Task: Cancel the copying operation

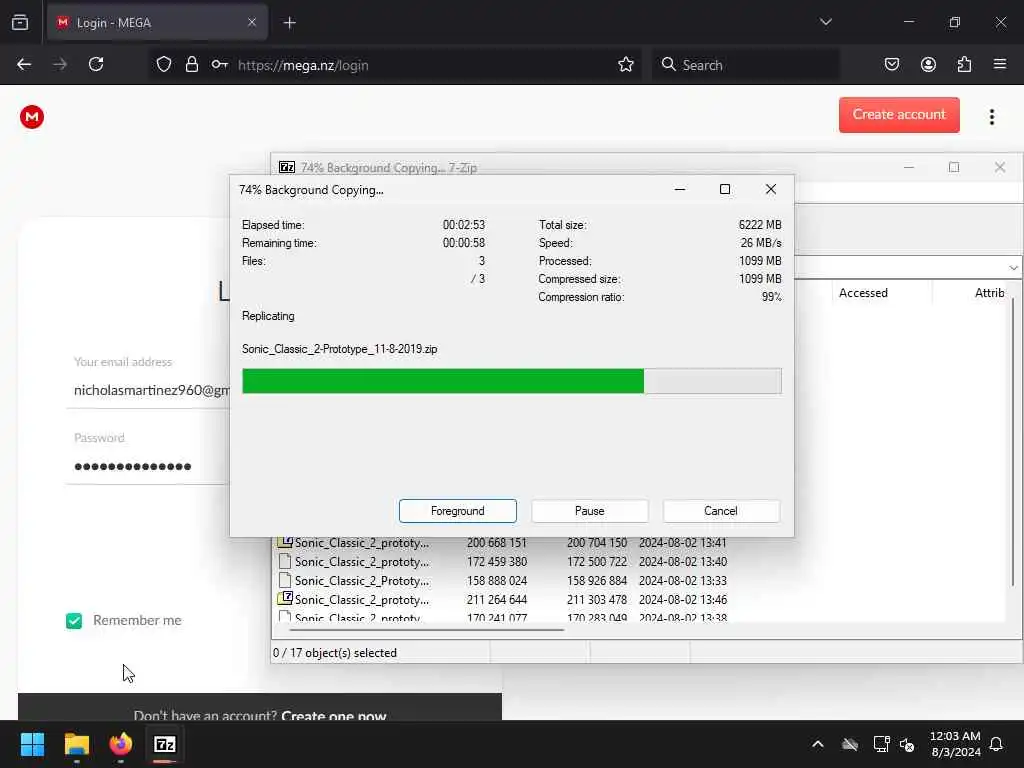Action: tap(721, 511)
